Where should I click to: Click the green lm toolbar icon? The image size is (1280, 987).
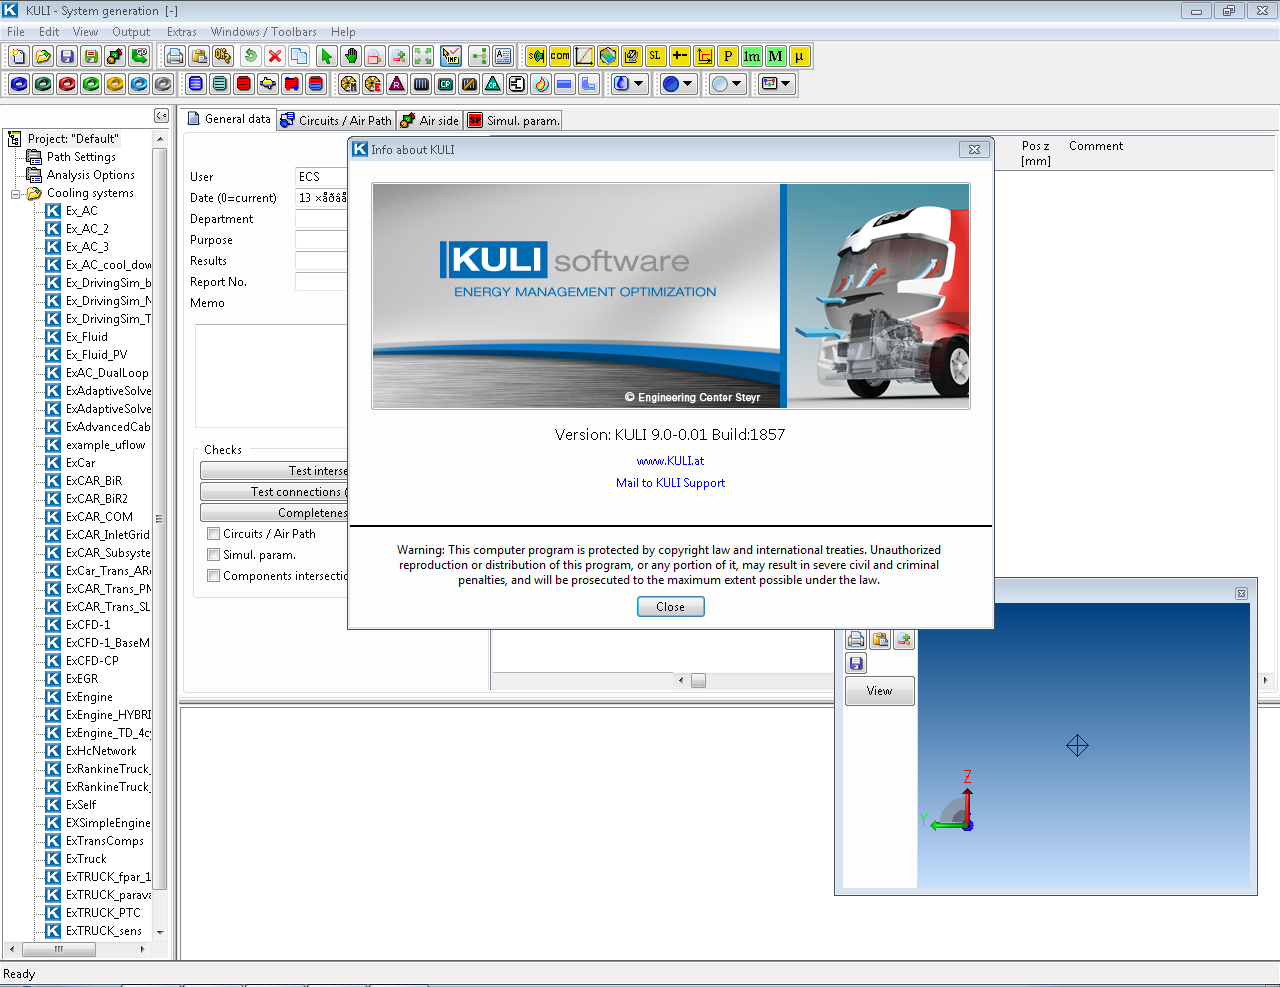752,56
